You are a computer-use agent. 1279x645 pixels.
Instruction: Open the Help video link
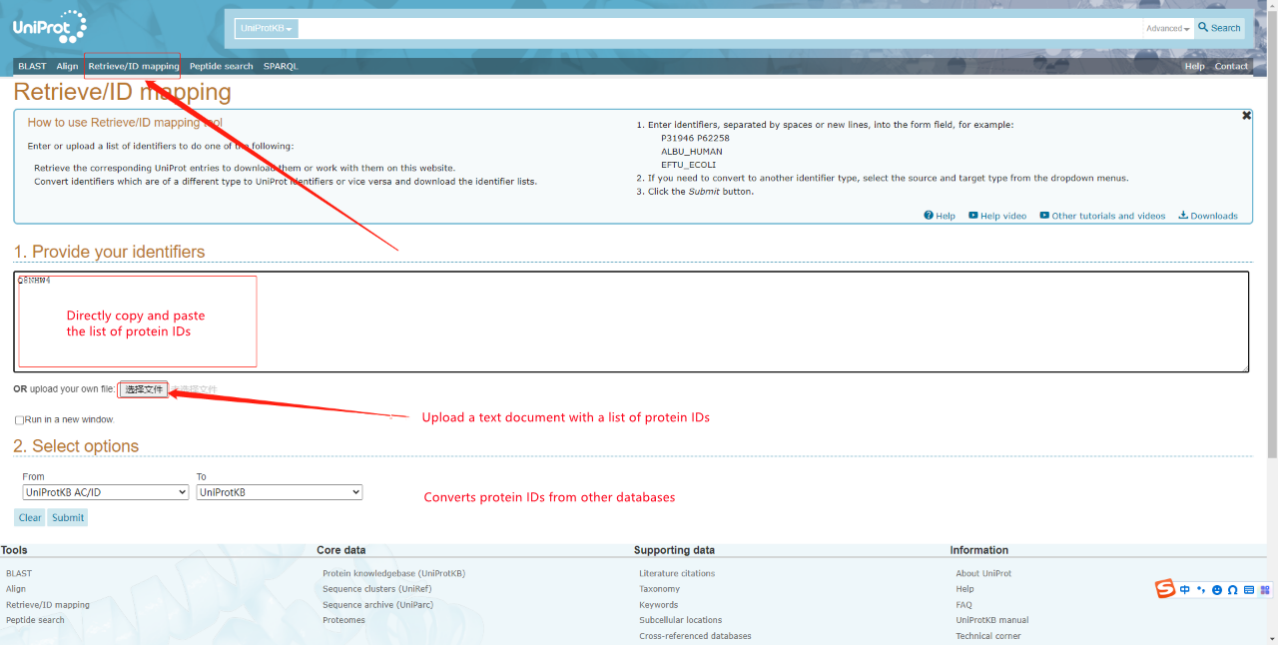(997, 216)
